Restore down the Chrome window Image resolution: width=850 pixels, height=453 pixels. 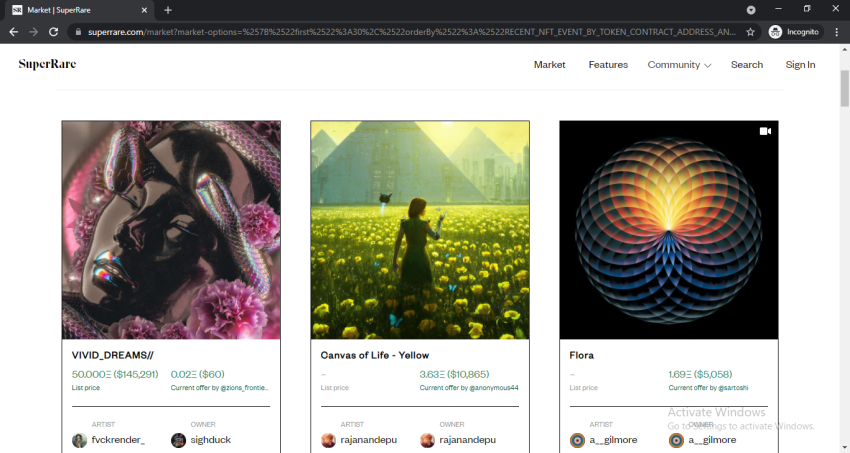click(x=807, y=9)
